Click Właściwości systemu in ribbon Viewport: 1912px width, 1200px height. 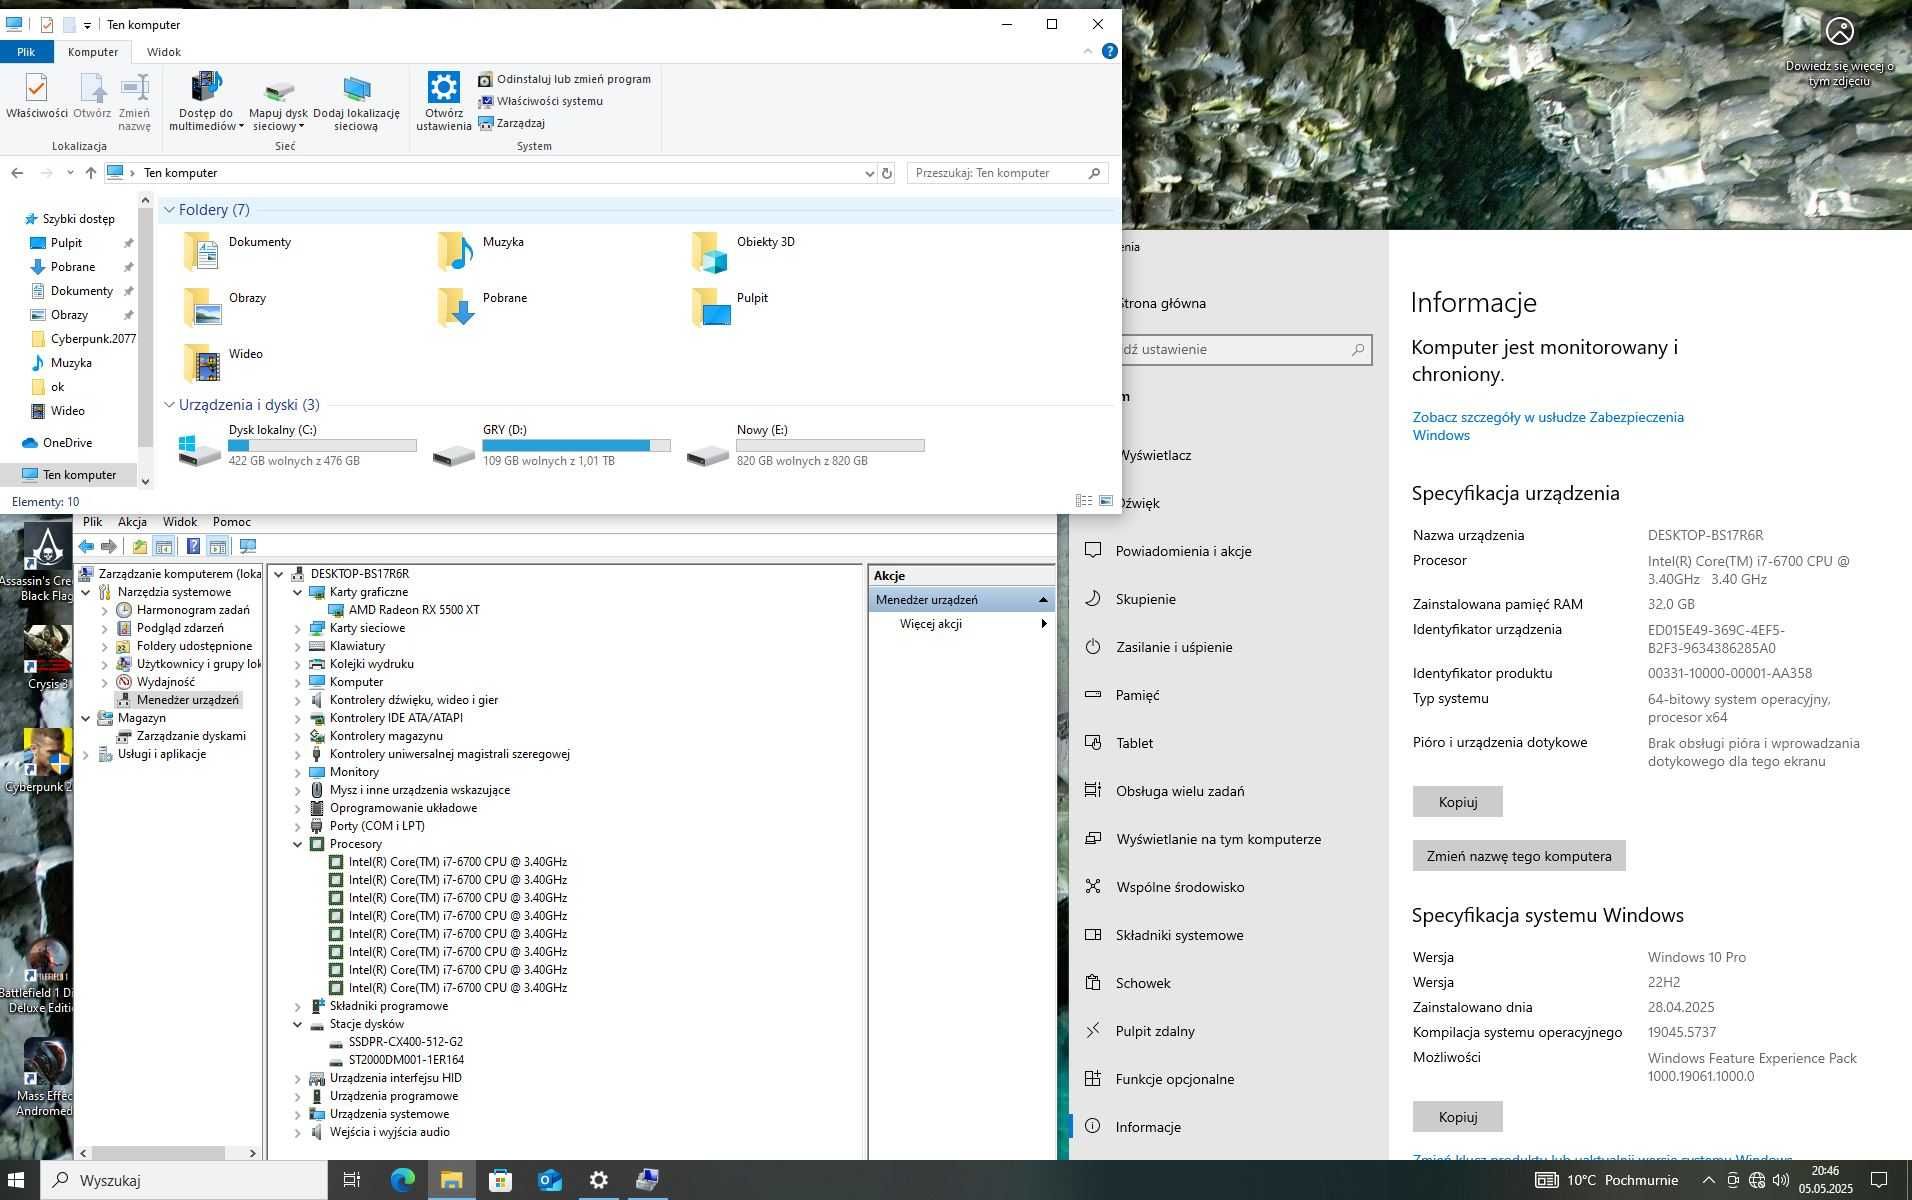coord(540,101)
